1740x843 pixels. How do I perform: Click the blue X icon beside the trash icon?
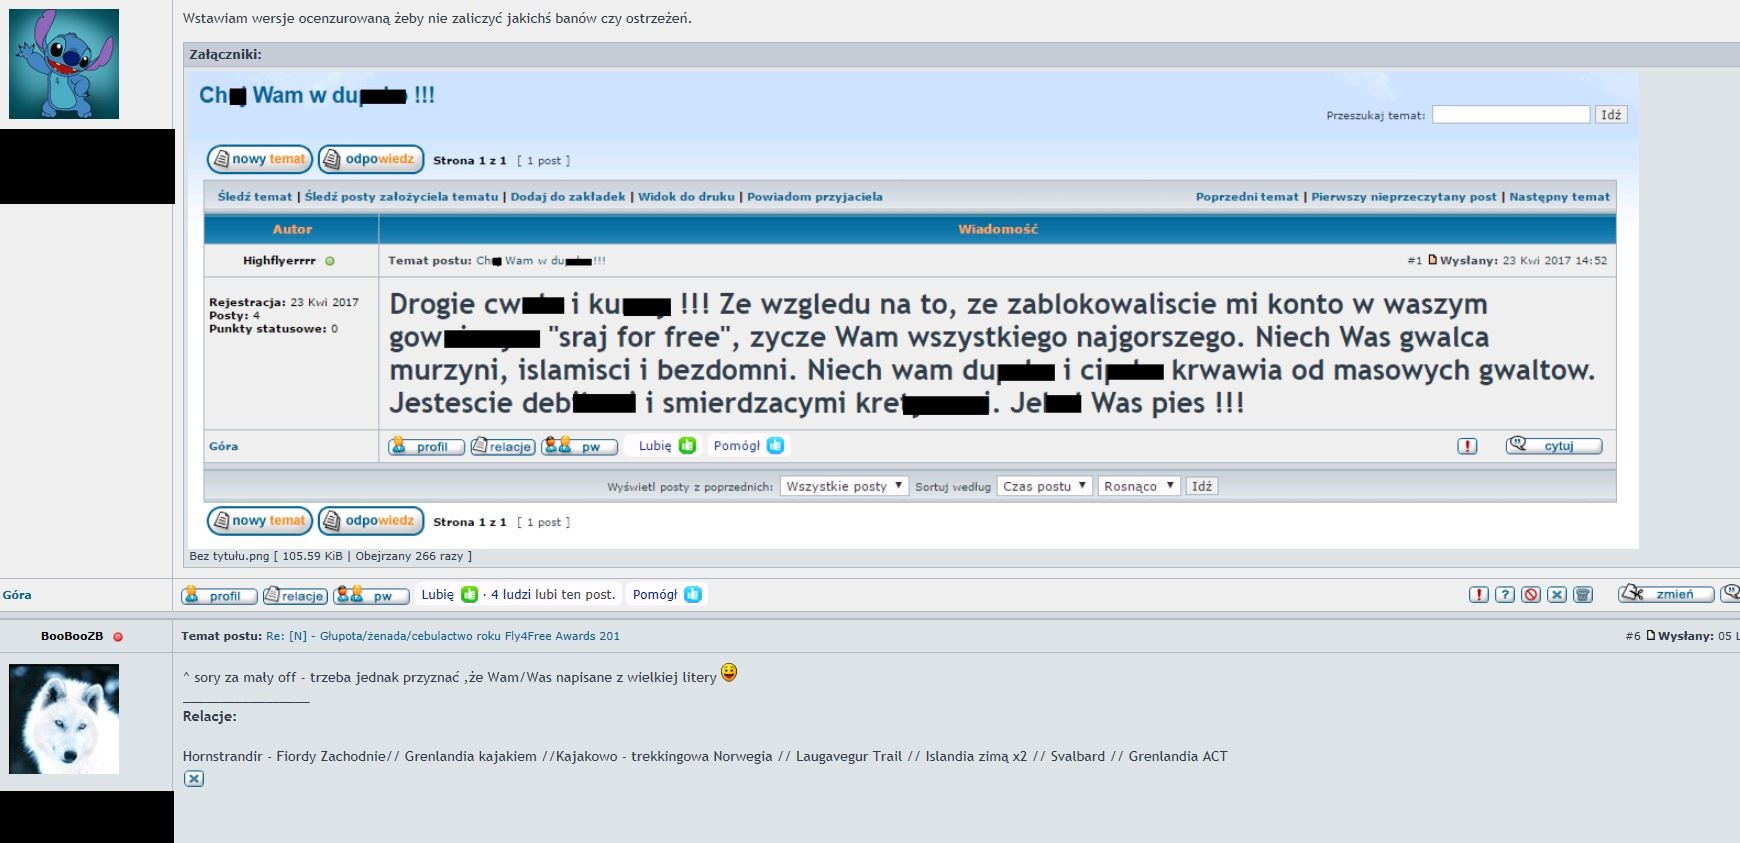(1557, 595)
